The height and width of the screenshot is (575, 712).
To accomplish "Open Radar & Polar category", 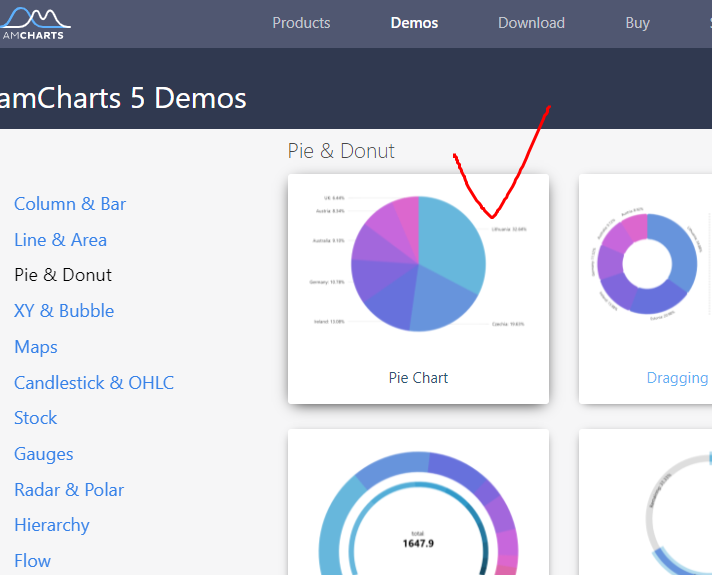I will (x=69, y=490).
